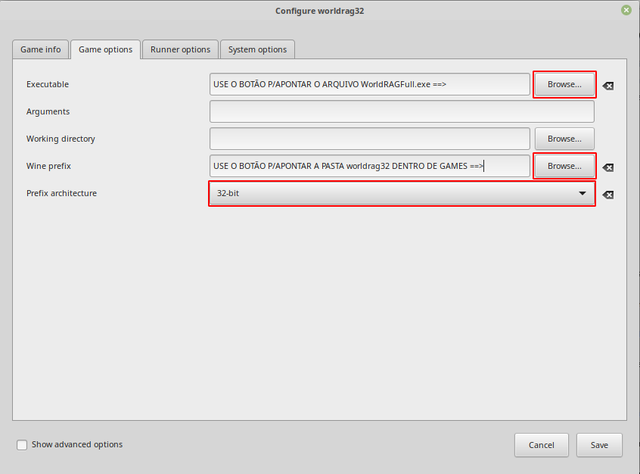640x474 pixels.
Task: Click the Working directory label
Action: (x=60, y=139)
